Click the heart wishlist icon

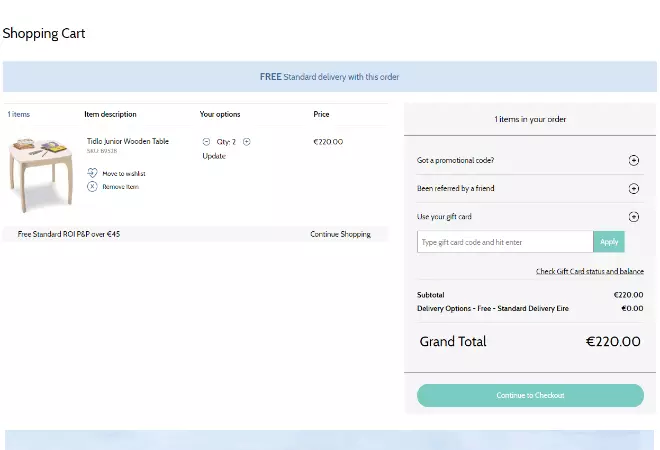click(92, 173)
